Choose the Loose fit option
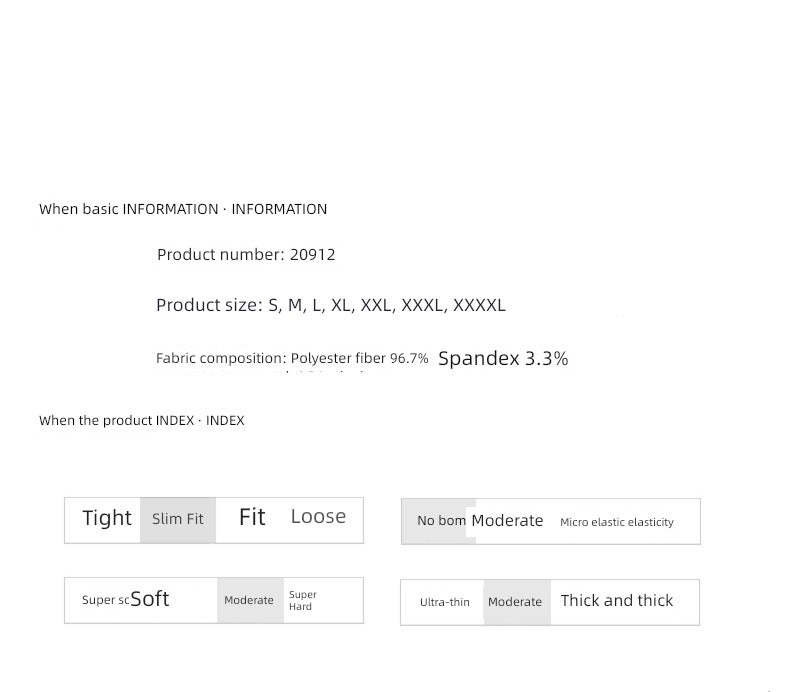Viewport: 790px width, 692px height. tap(318, 517)
